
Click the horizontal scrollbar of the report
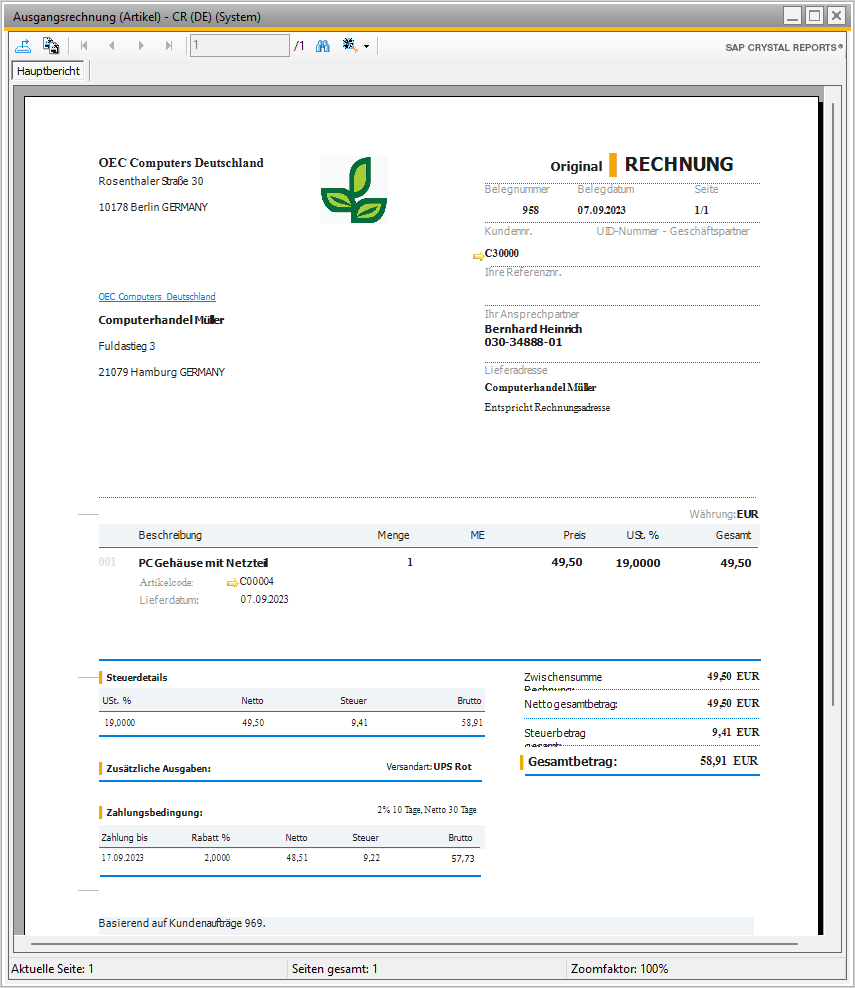[x=414, y=944]
